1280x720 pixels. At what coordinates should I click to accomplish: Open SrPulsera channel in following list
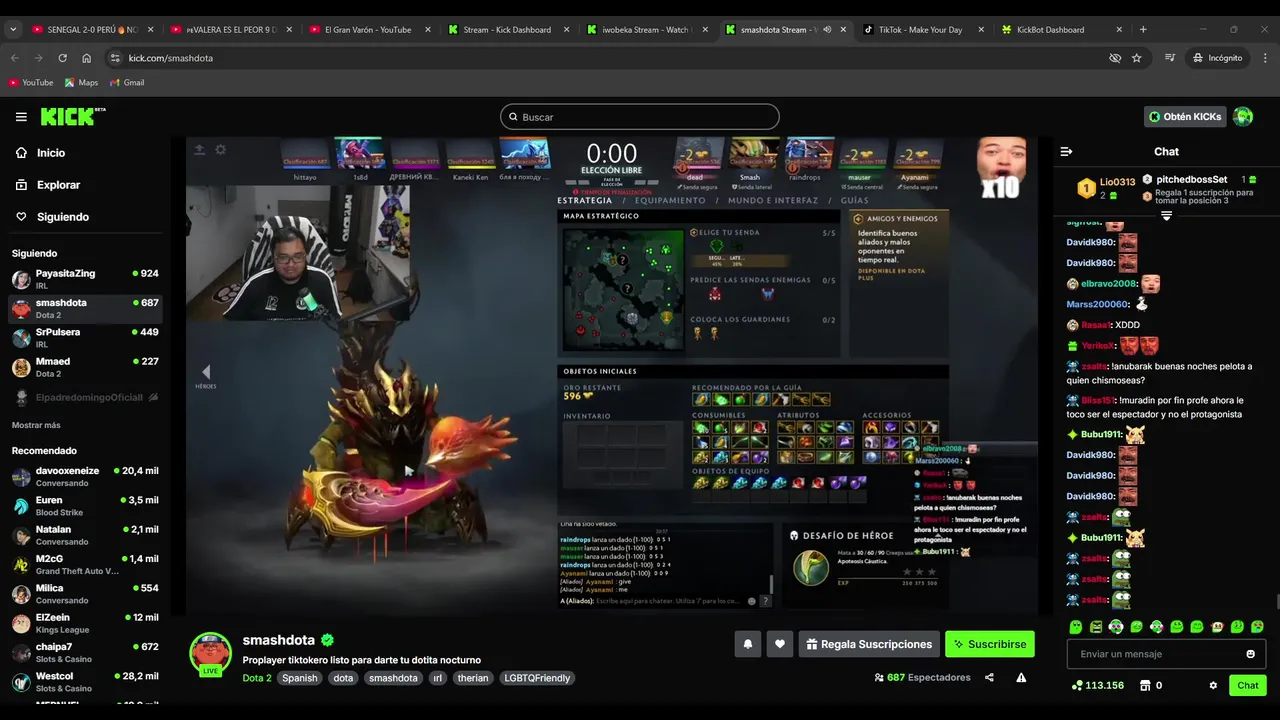(x=85, y=338)
